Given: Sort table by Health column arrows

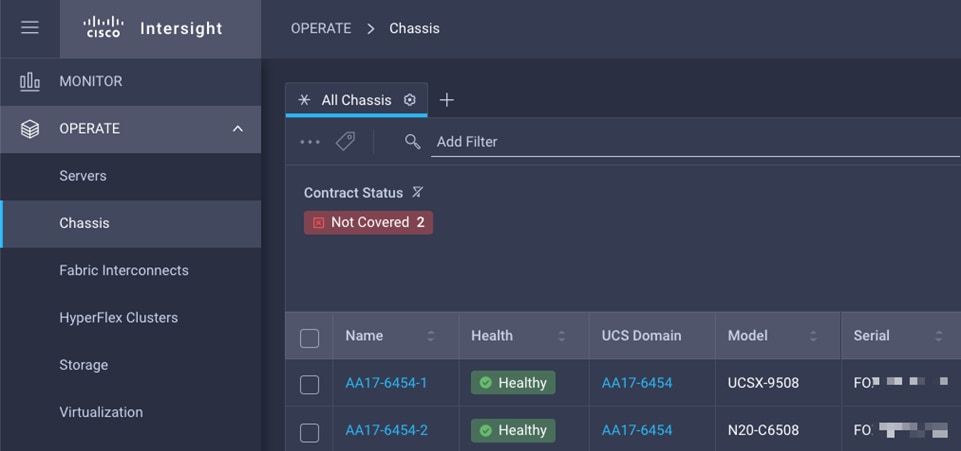Looking at the screenshot, I should [561, 336].
